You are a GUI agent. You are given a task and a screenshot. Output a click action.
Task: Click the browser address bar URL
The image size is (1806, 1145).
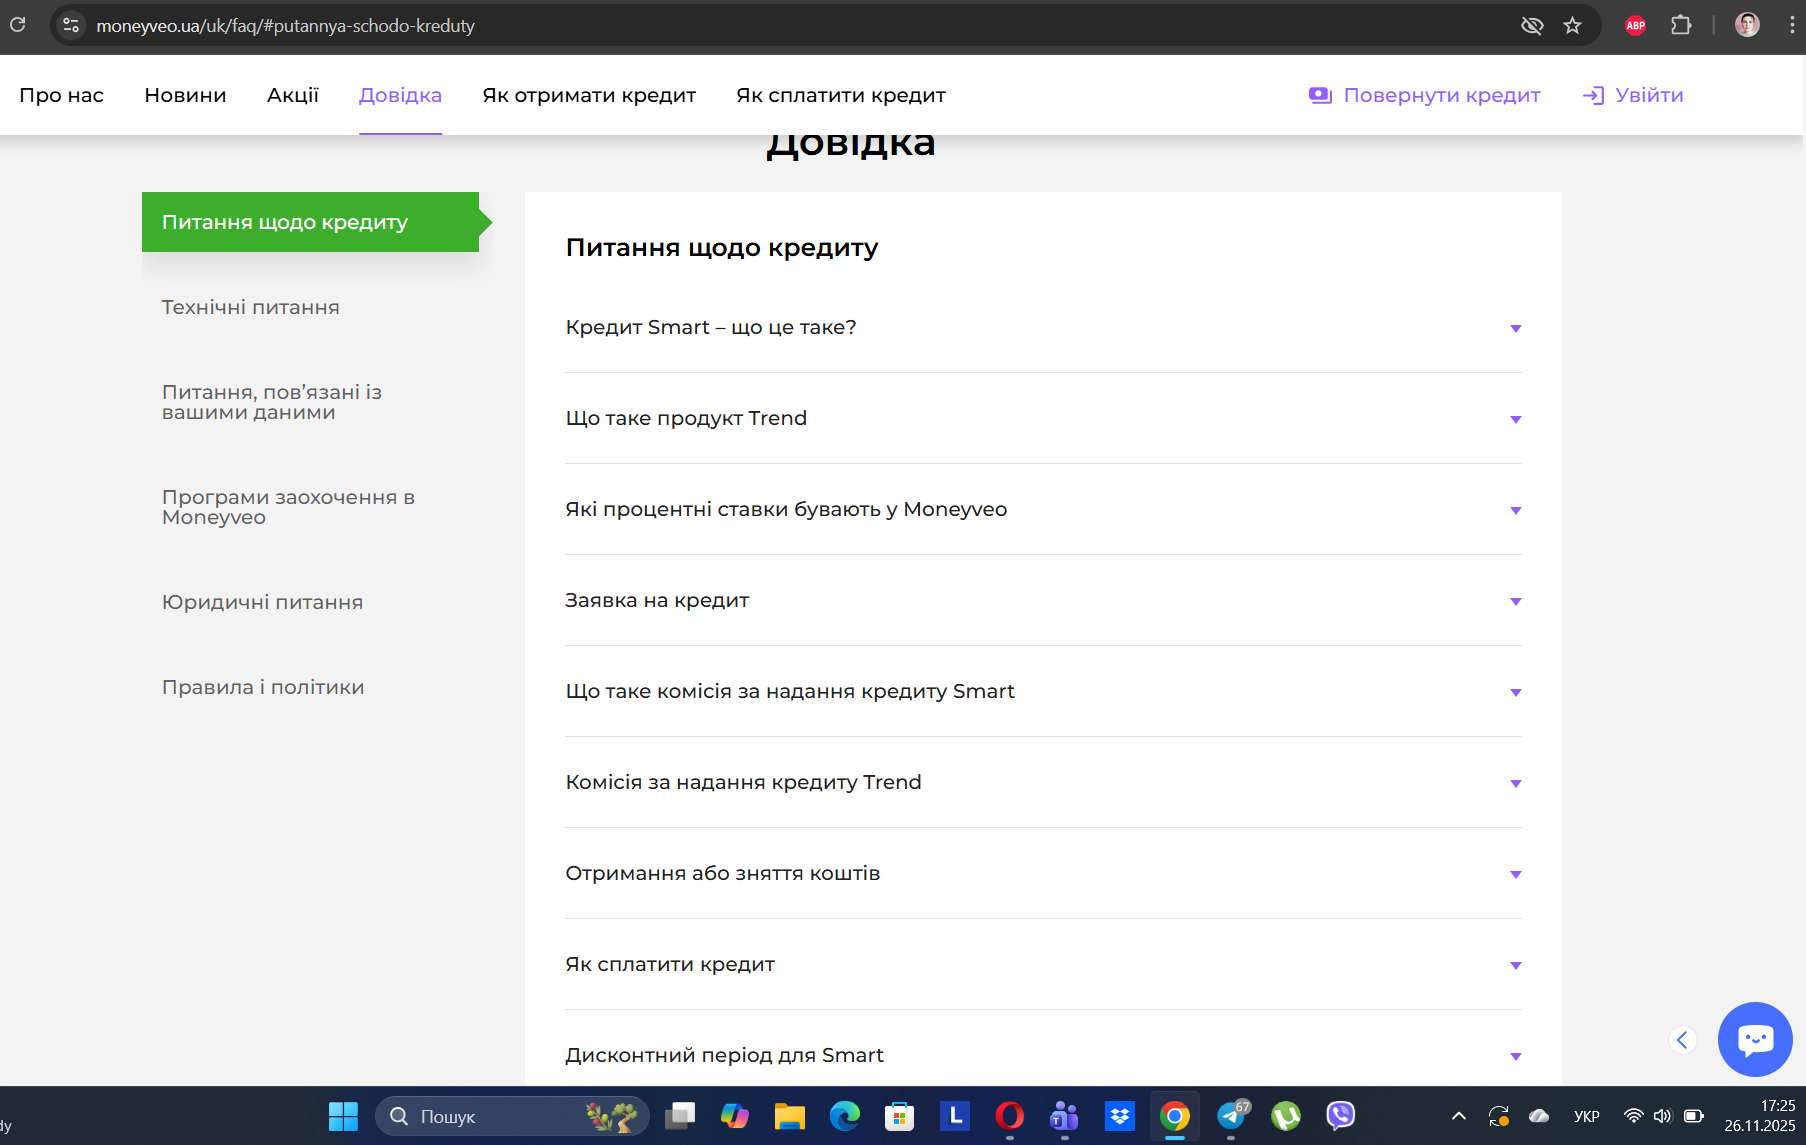click(286, 26)
